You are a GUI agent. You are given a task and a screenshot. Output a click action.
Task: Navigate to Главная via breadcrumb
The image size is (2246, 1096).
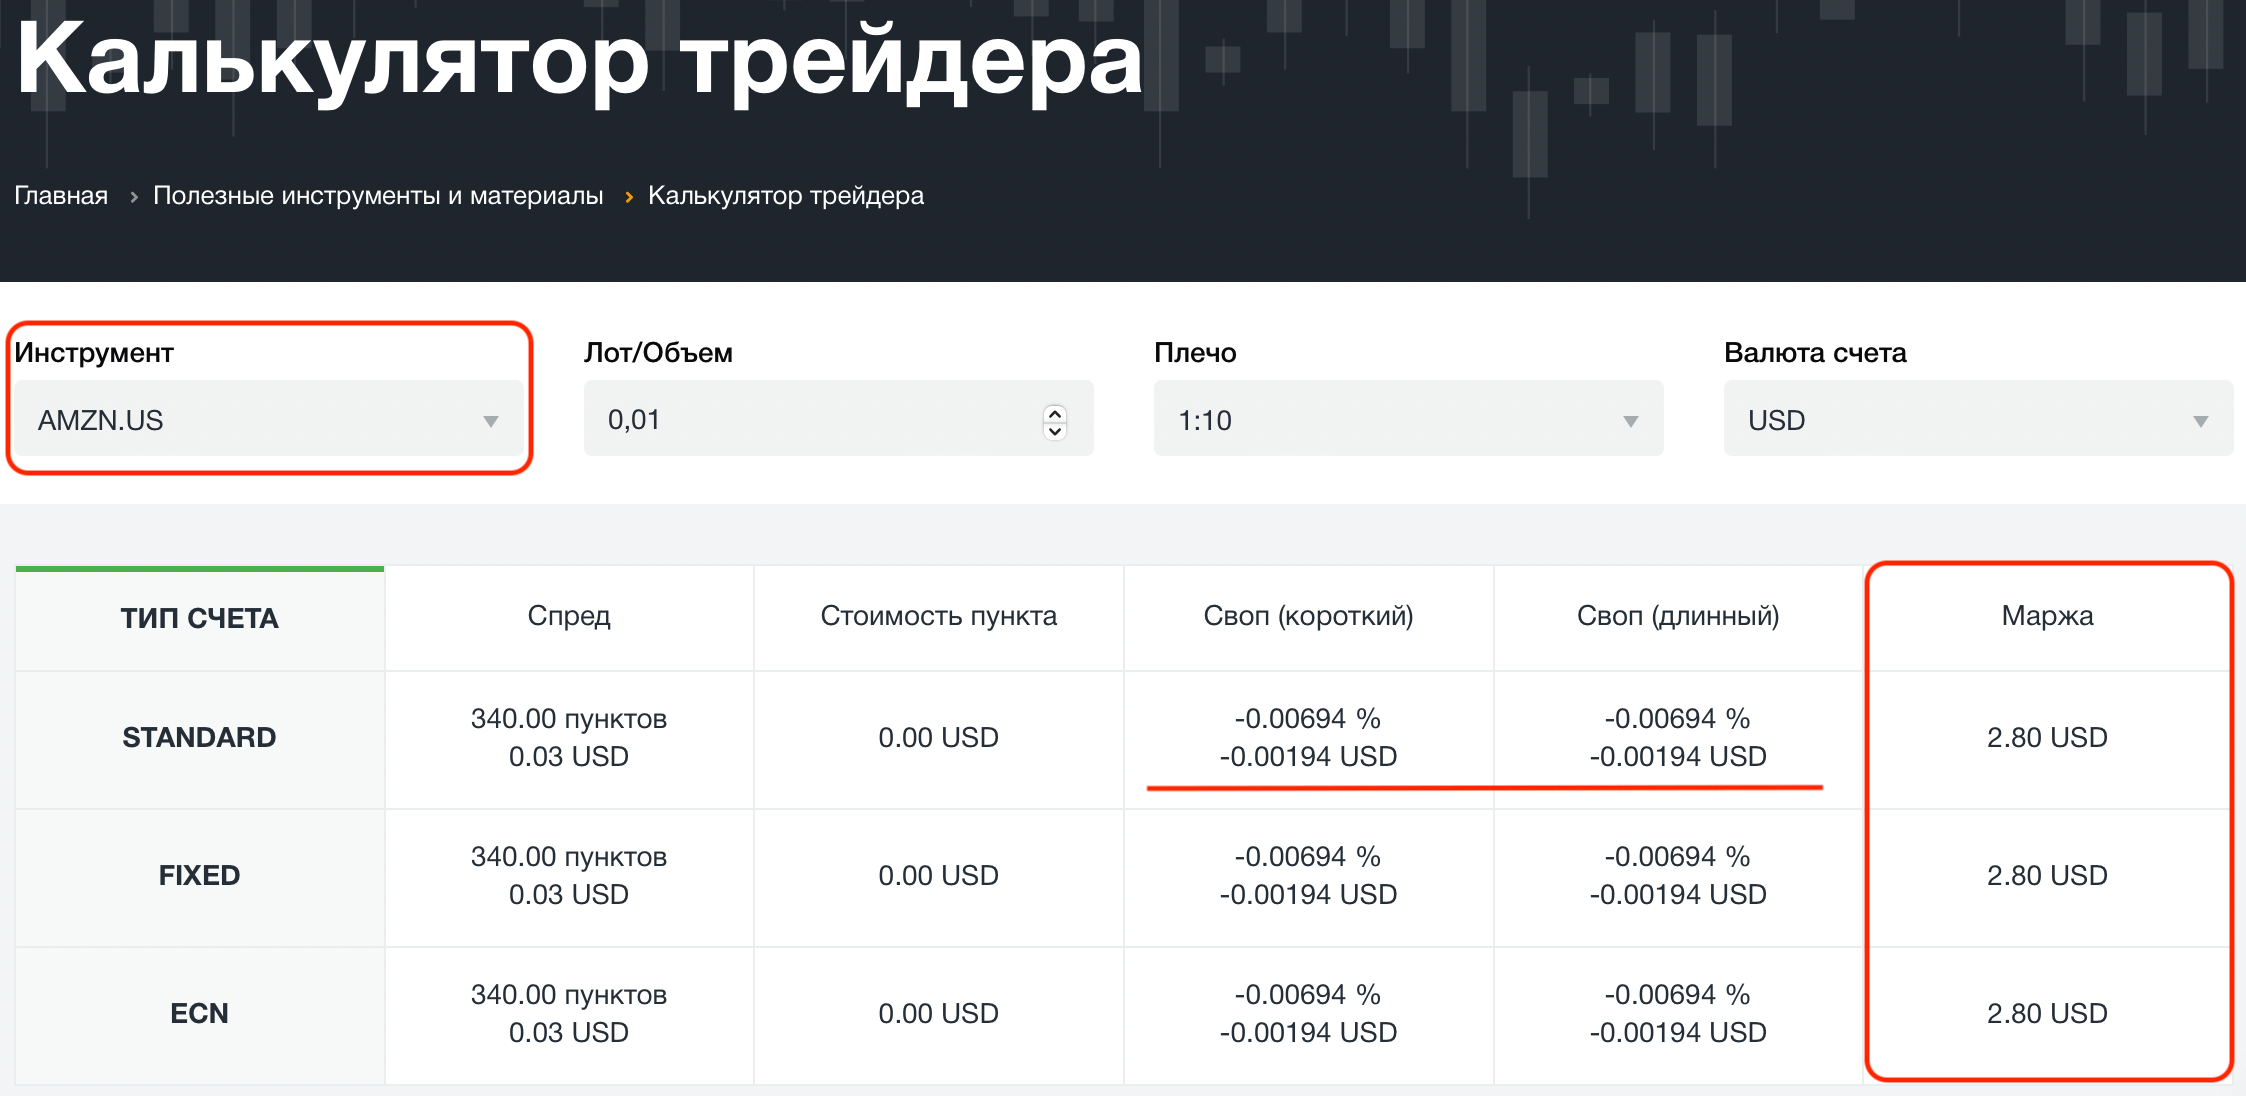pyautogui.click(x=61, y=196)
